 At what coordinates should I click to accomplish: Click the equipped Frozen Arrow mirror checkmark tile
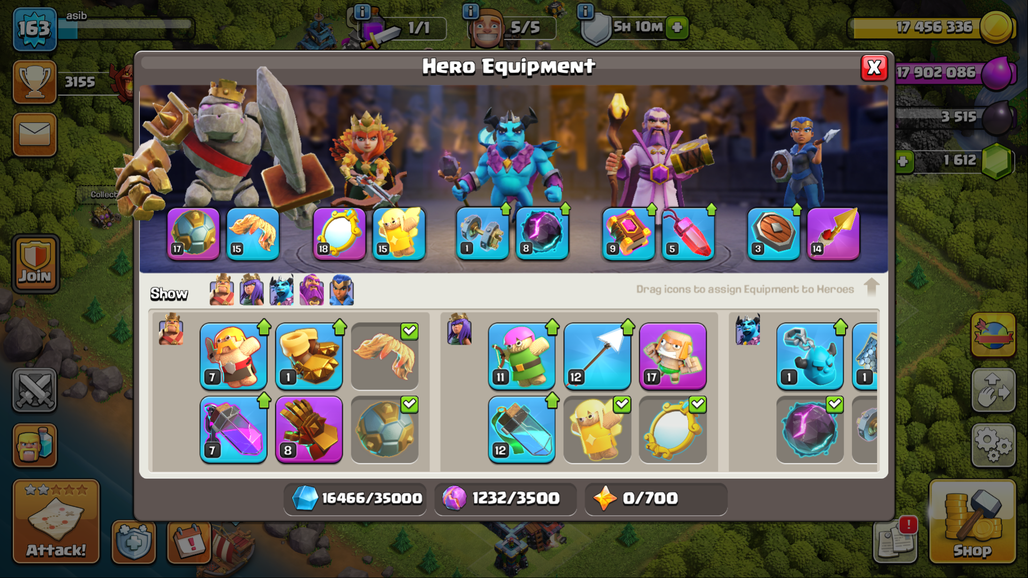click(673, 429)
